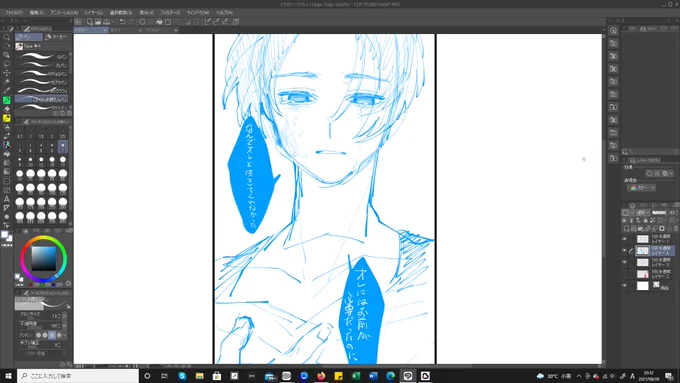Image resolution: width=680 pixels, height=383 pixels.
Task: Click the magnifier icon atop right icon strip
Action: tap(613, 31)
